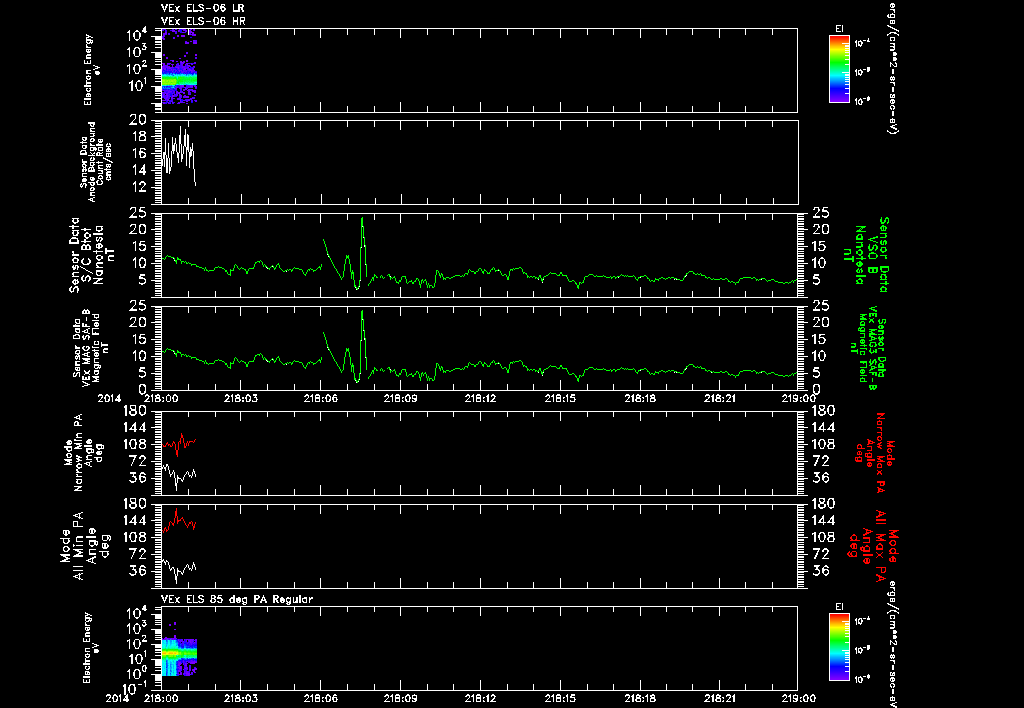Click the 'Mode Narrow Min PA Angle deg' axis label

pos(82,453)
